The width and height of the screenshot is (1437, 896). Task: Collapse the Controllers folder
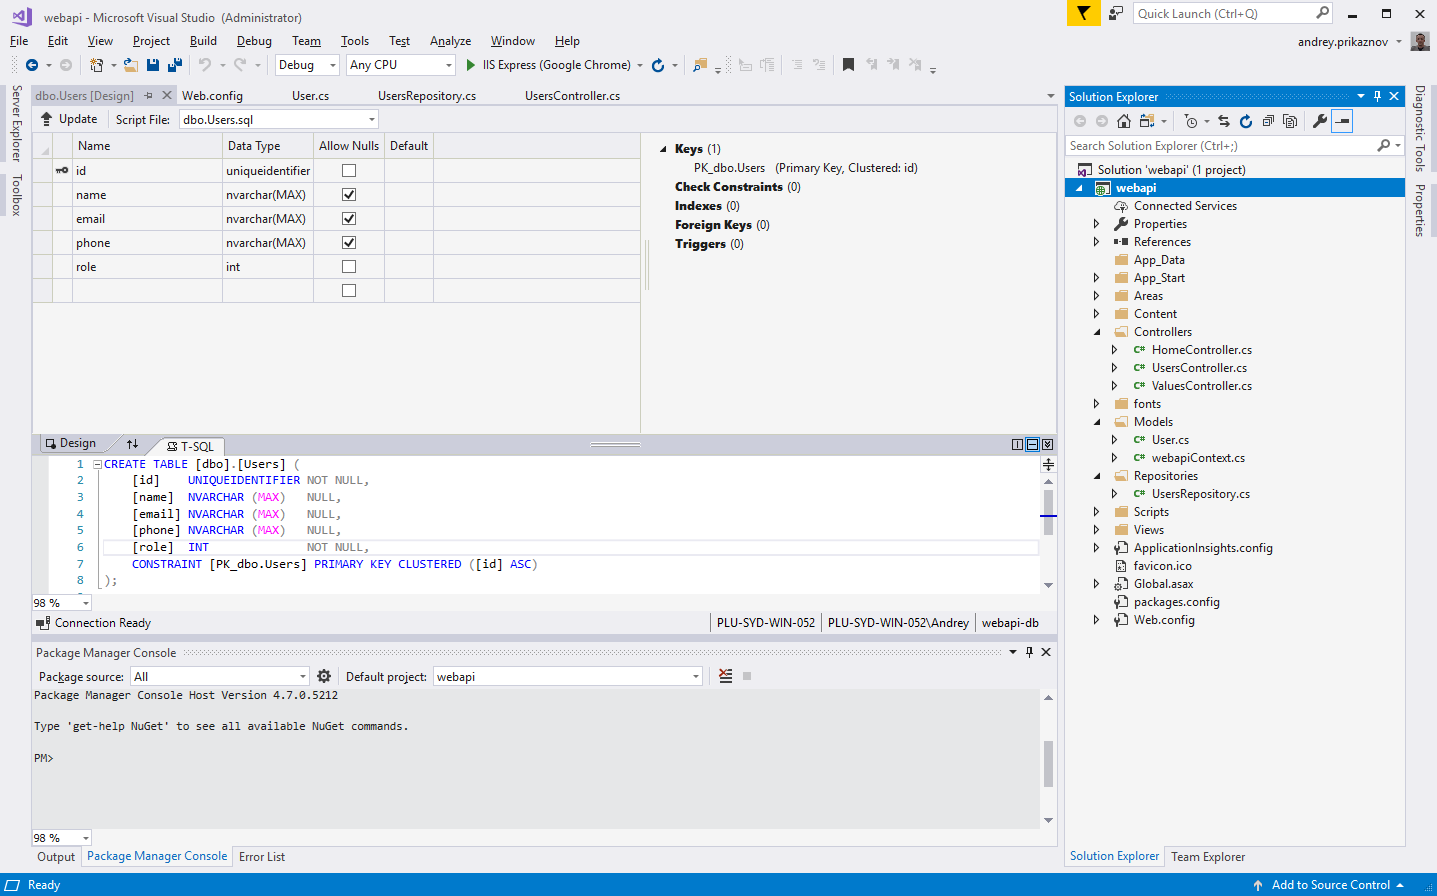(1097, 332)
